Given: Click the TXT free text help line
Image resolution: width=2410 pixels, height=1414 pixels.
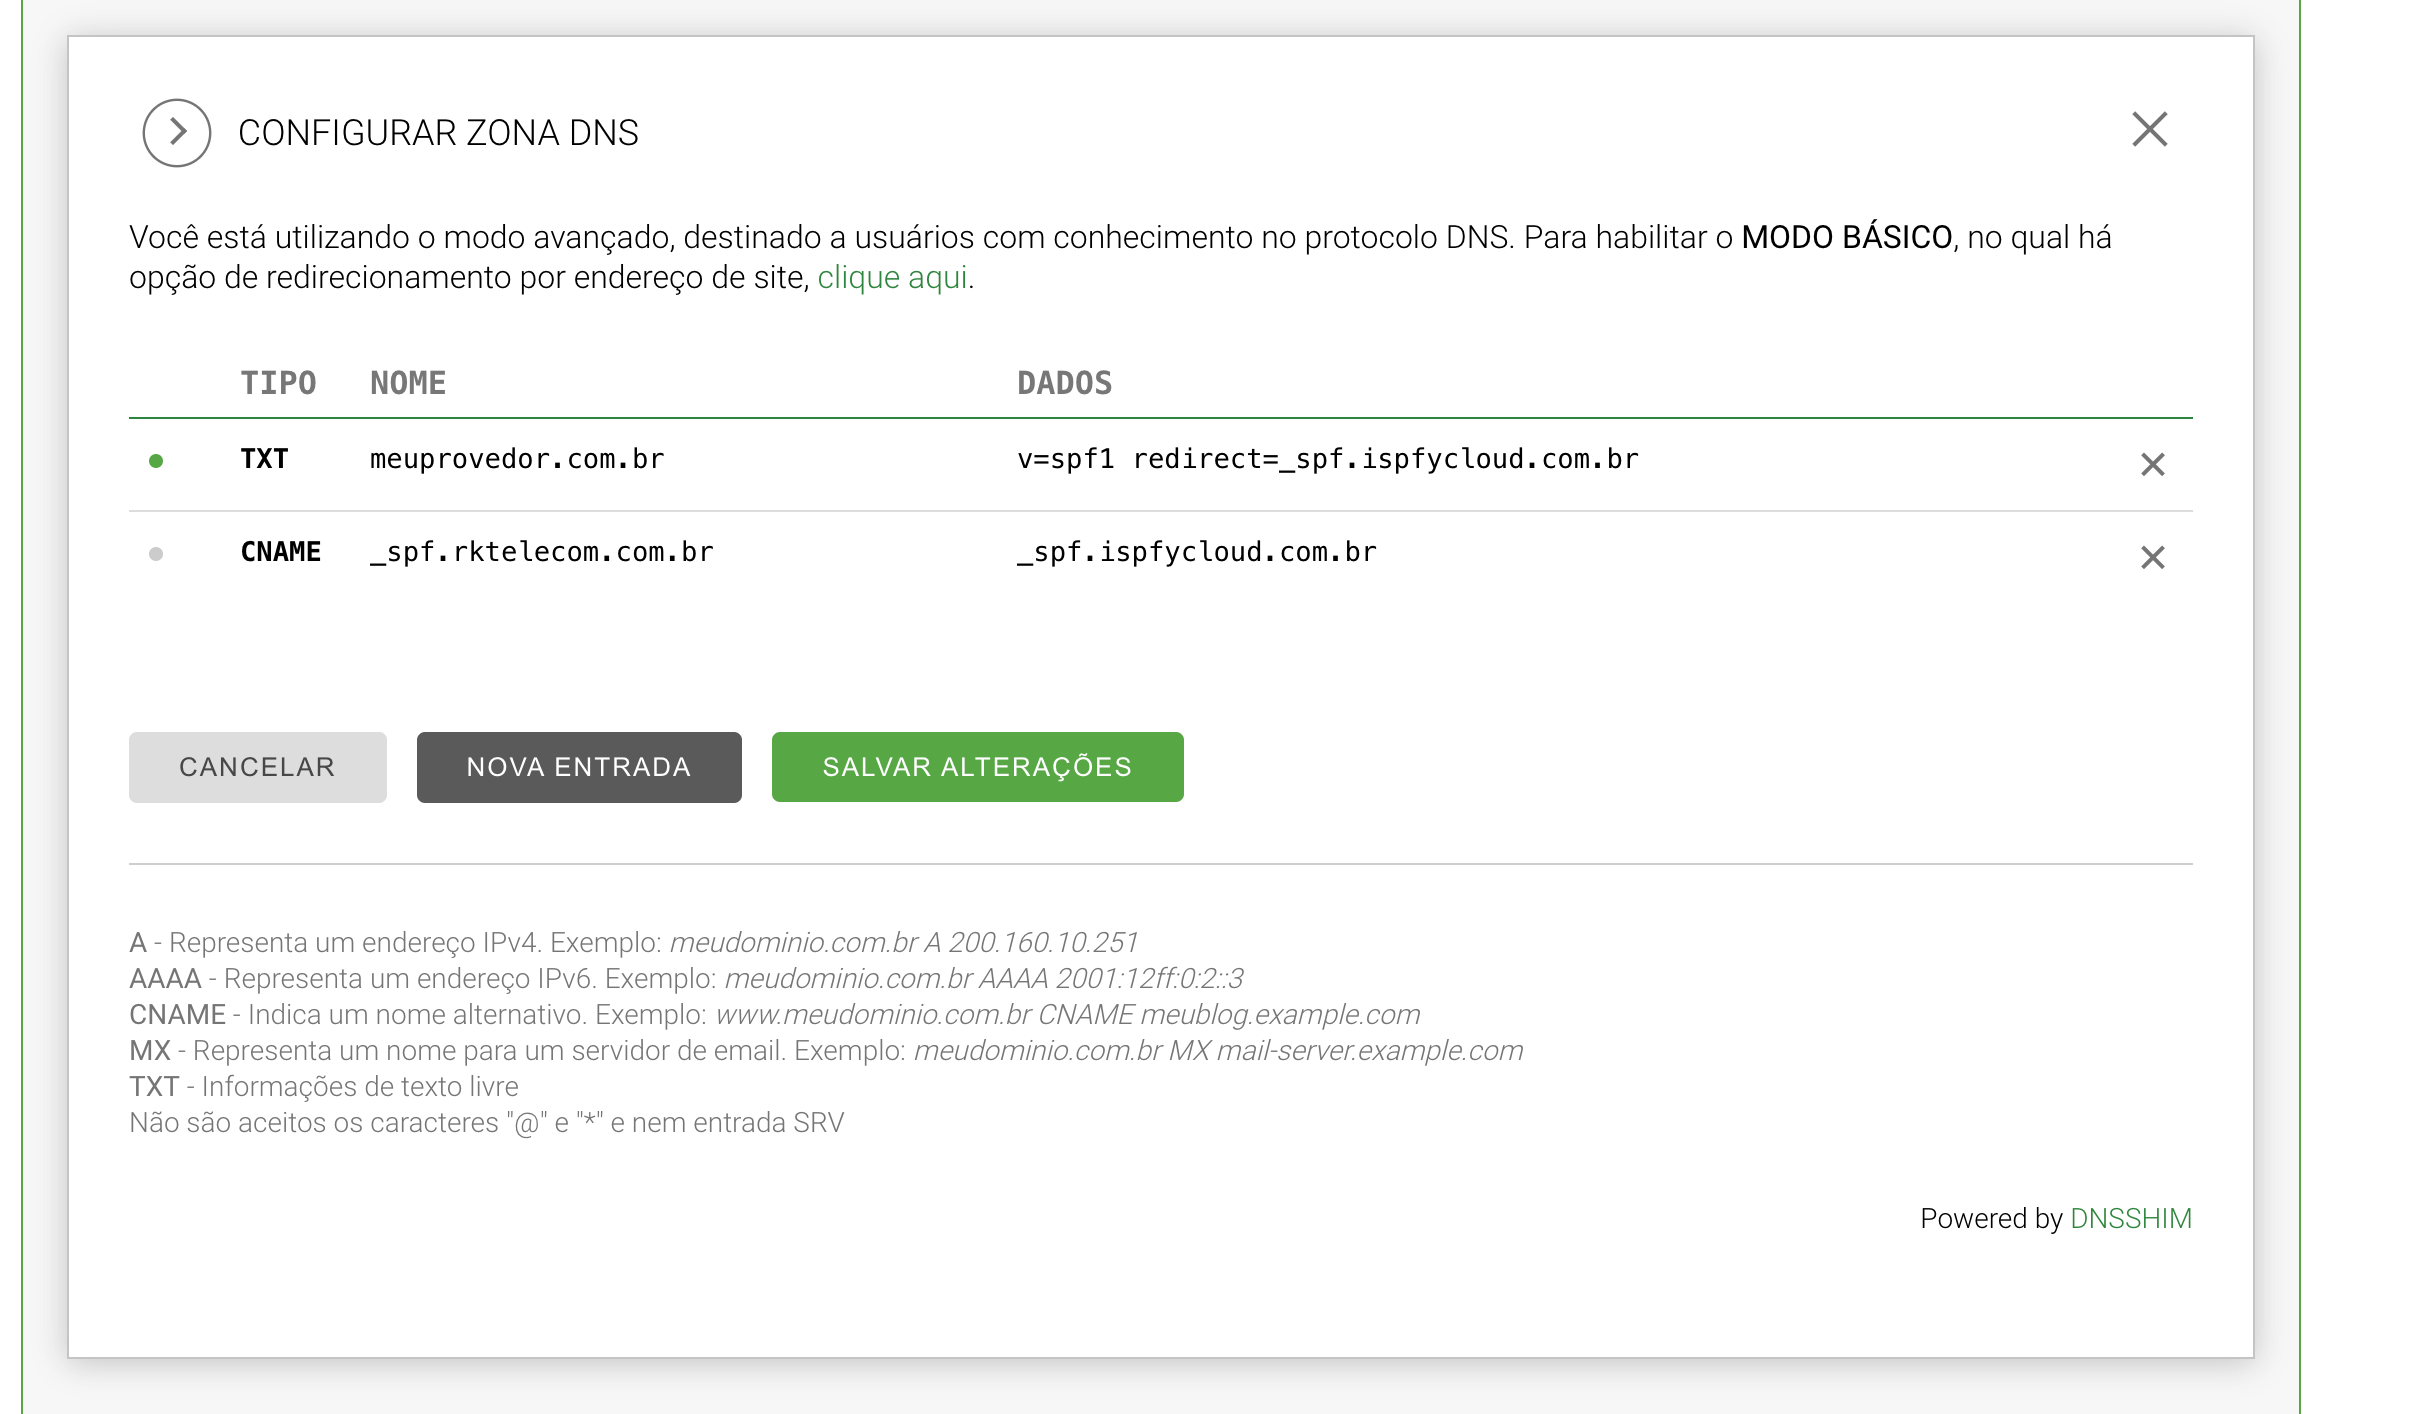Looking at the screenshot, I should click(x=324, y=1087).
